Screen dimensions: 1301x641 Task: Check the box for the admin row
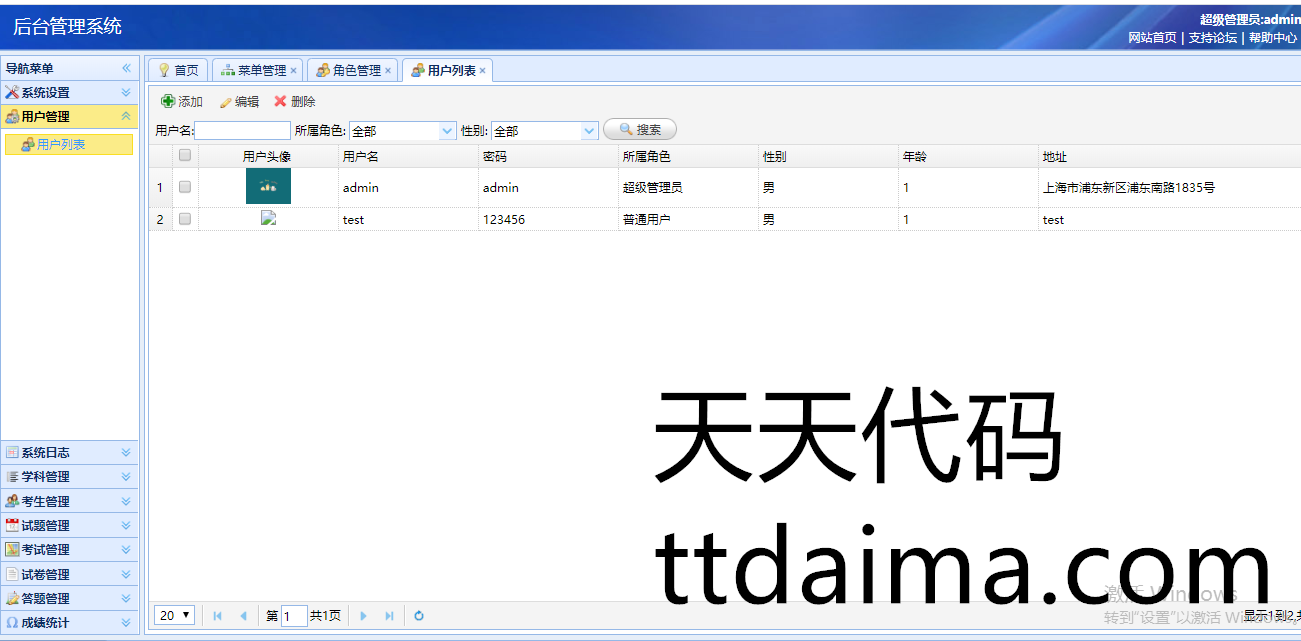[x=185, y=187]
